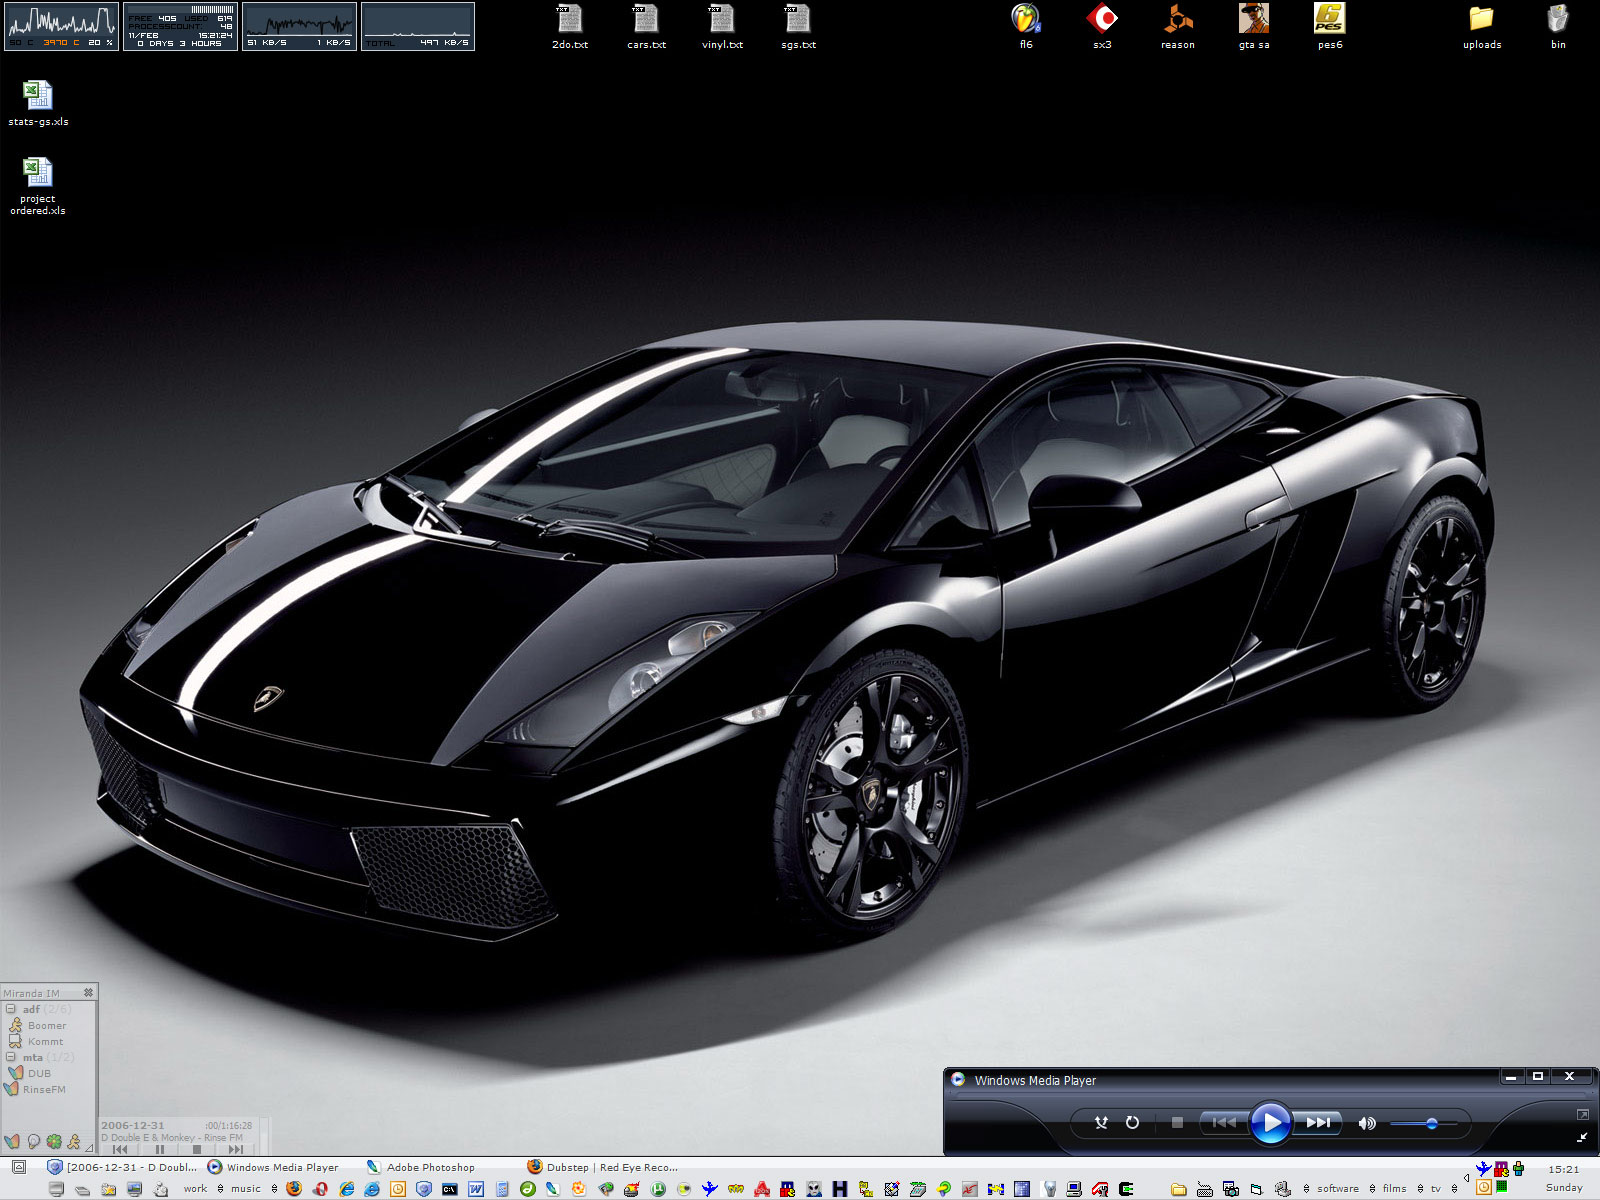
Task: Skip to next track in Media Player
Action: 1319,1123
